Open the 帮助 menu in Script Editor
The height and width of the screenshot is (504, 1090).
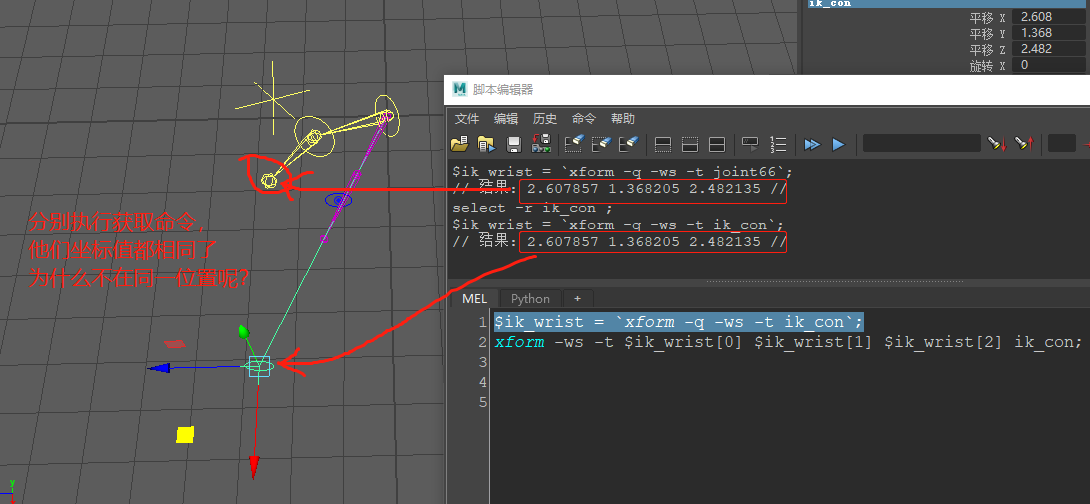point(623,119)
